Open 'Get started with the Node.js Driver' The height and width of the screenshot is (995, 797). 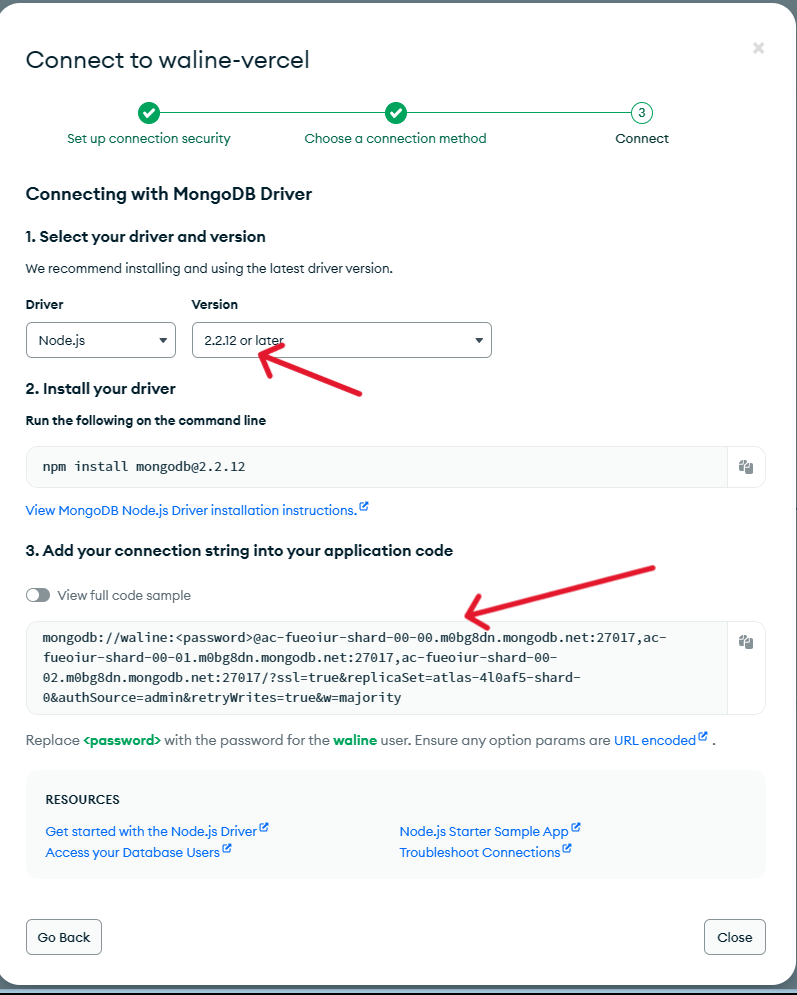[x=151, y=831]
